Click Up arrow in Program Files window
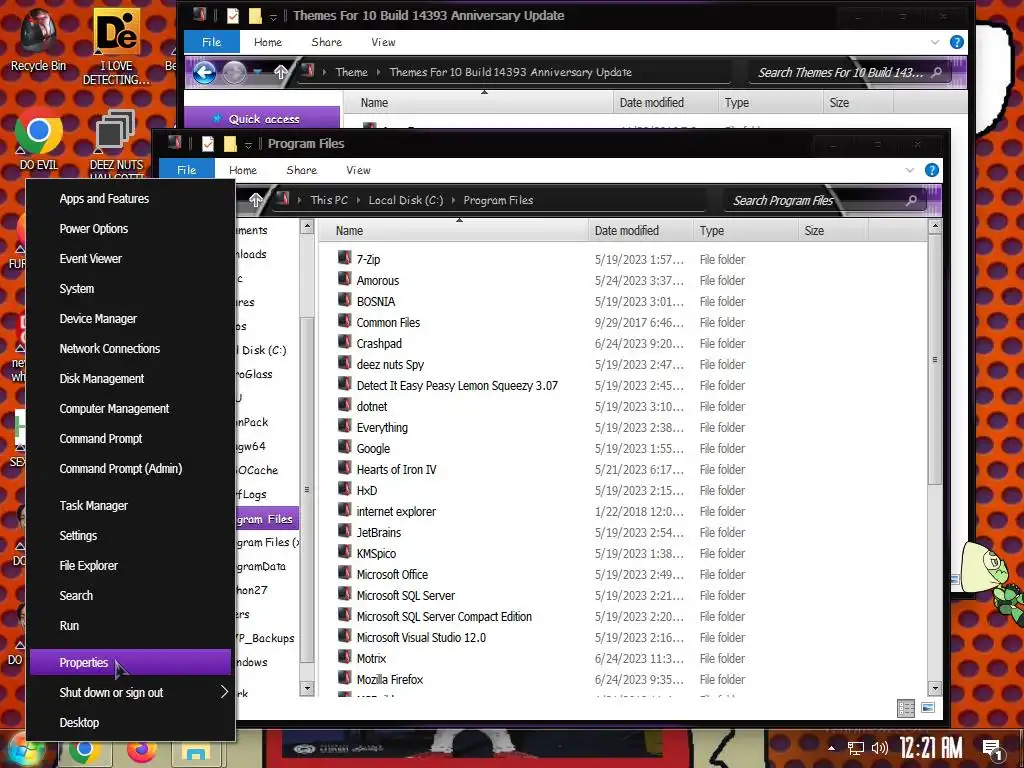This screenshot has width=1024, height=768. (255, 200)
